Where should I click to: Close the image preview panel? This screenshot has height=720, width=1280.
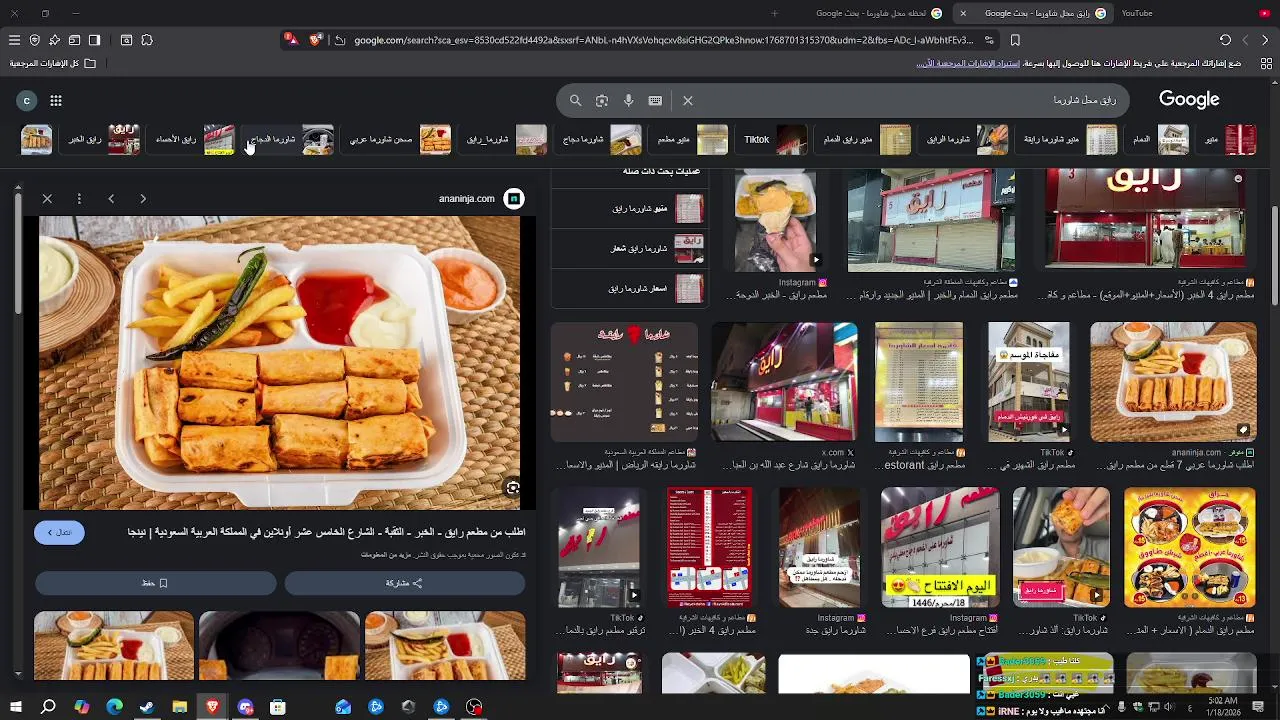click(x=47, y=198)
